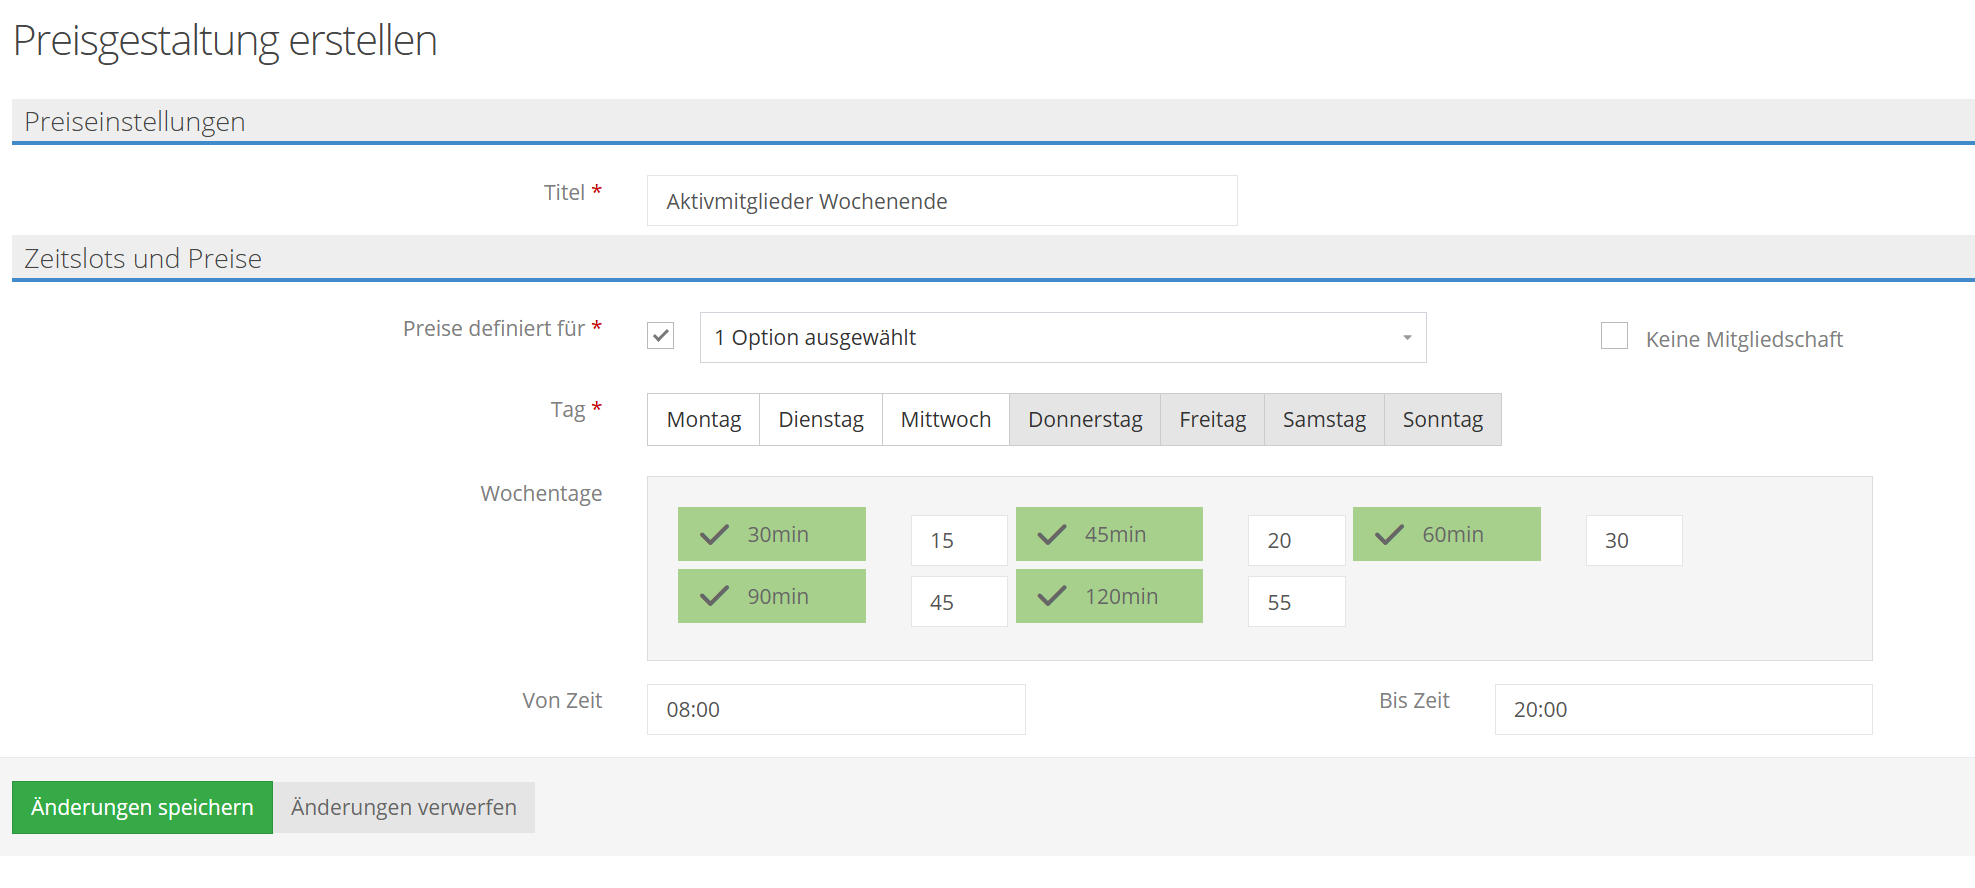1975x888 pixels.
Task: Uncheck the select-all checkbox beside the dropdown
Action: [660, 336]
